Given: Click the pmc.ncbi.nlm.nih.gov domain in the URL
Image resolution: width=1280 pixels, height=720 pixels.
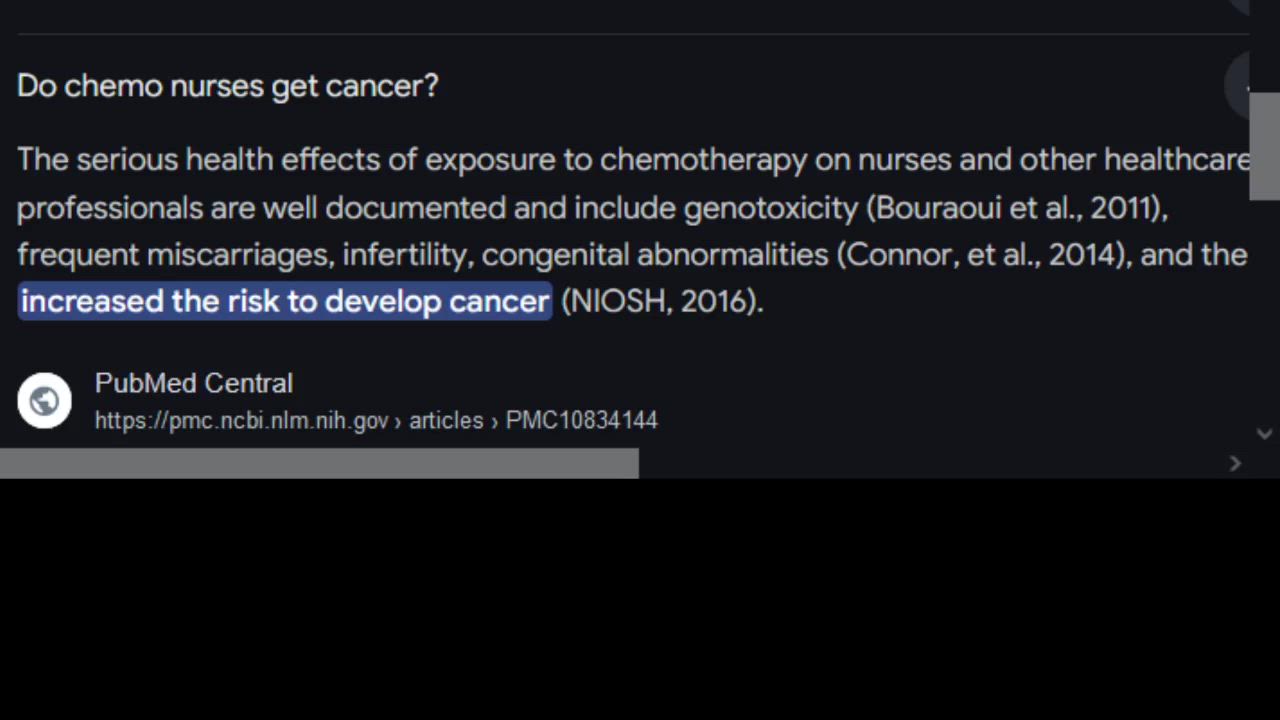Looking at the screenshot, I should coord(241,420).
